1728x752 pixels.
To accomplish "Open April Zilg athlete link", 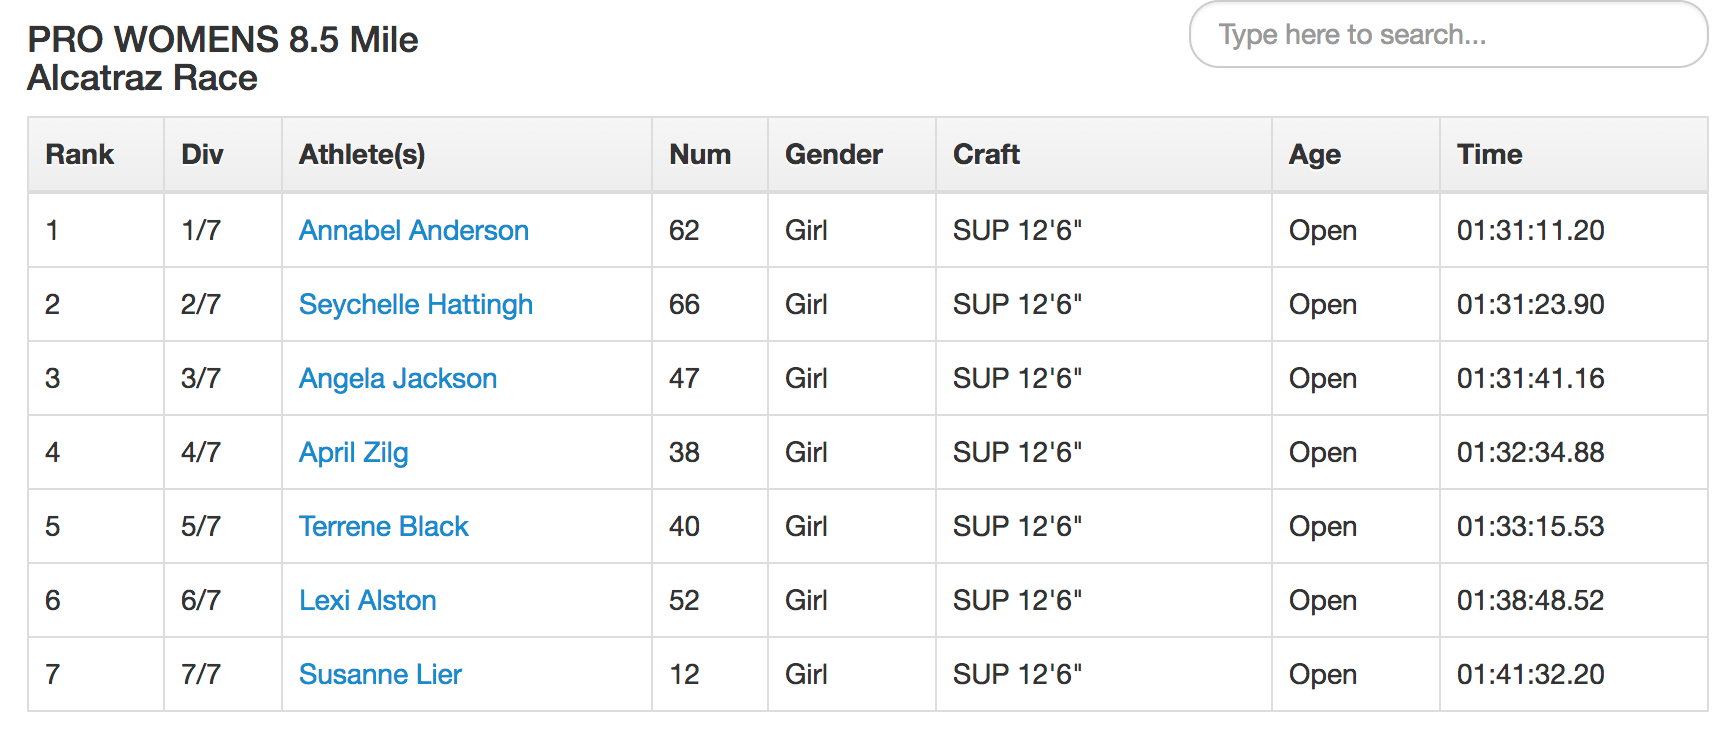I will (x=353, y=452).
